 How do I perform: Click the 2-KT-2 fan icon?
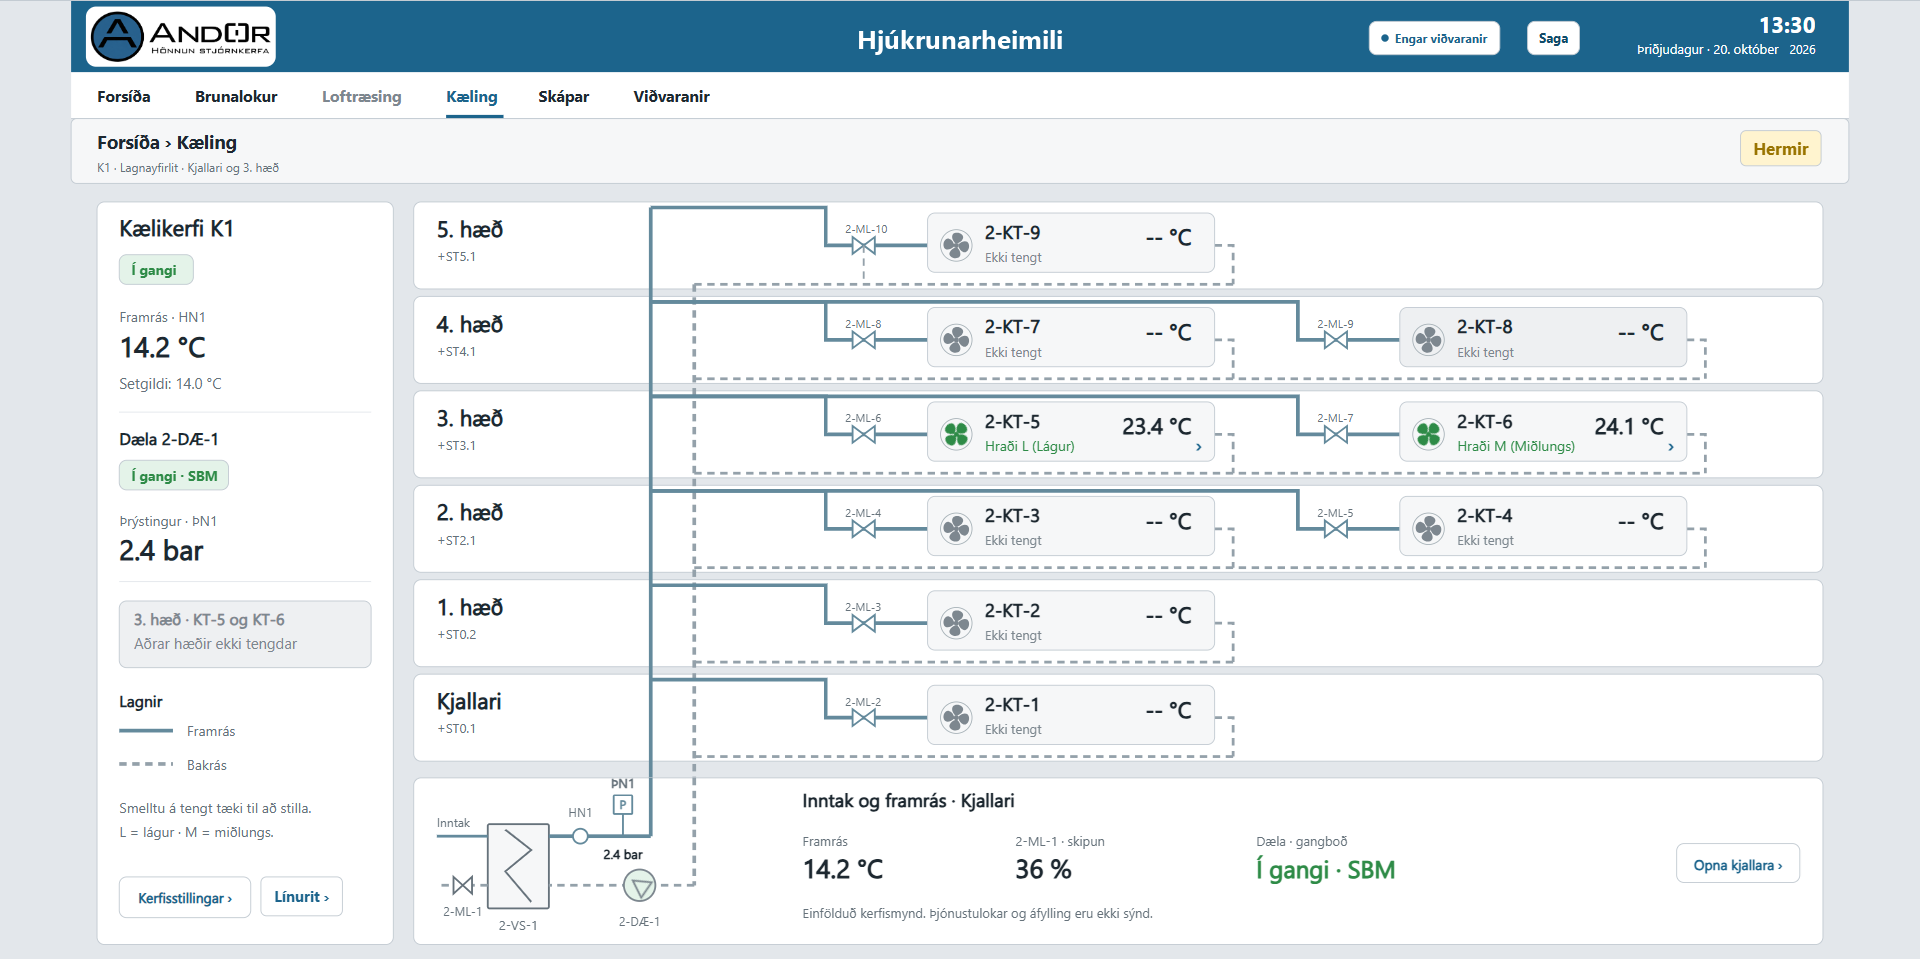pos(956,623)
